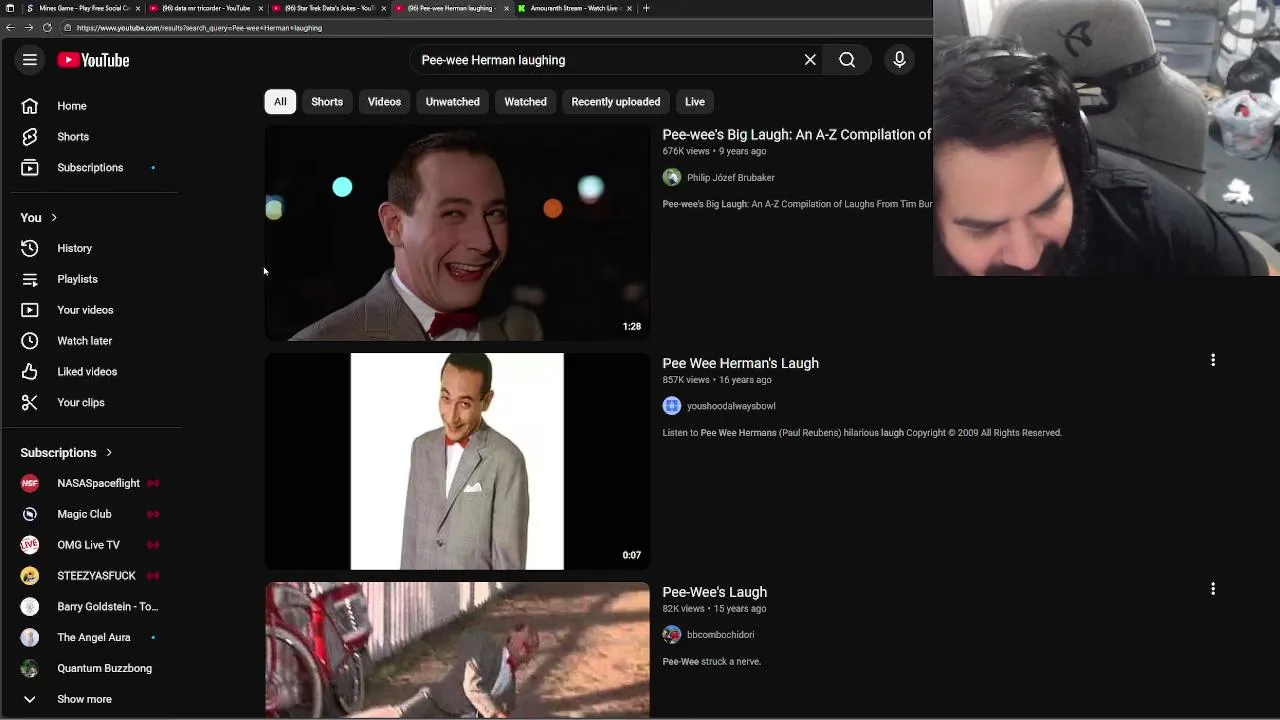Click the browser address bar URL
Screen dimensions: 1280x720
pos(200,28)
